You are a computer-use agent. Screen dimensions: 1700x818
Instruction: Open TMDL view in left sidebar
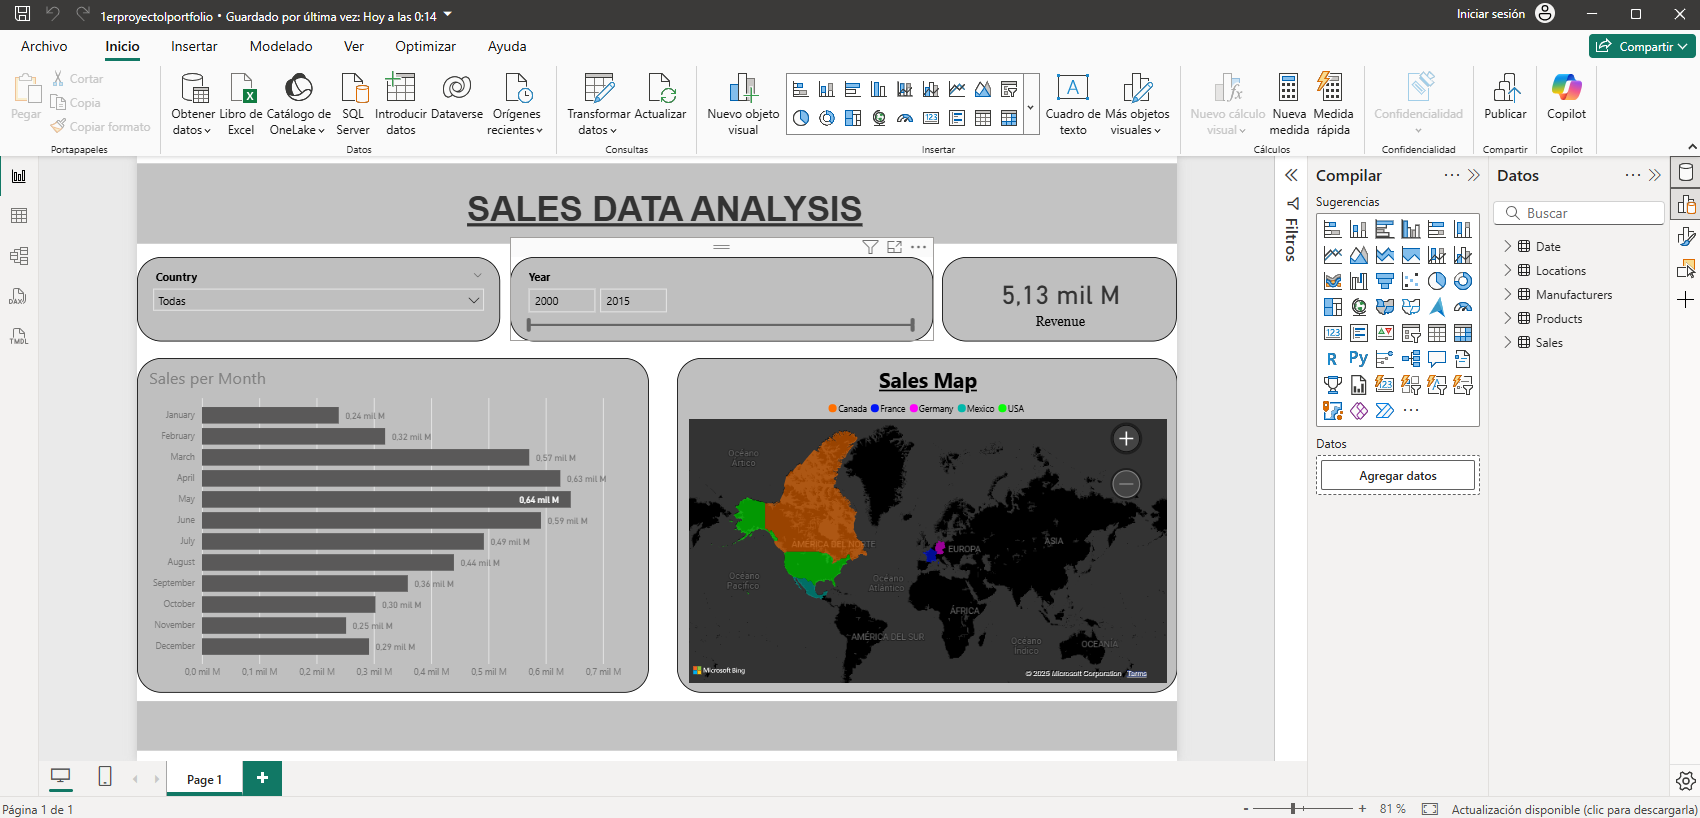[19, 336]
